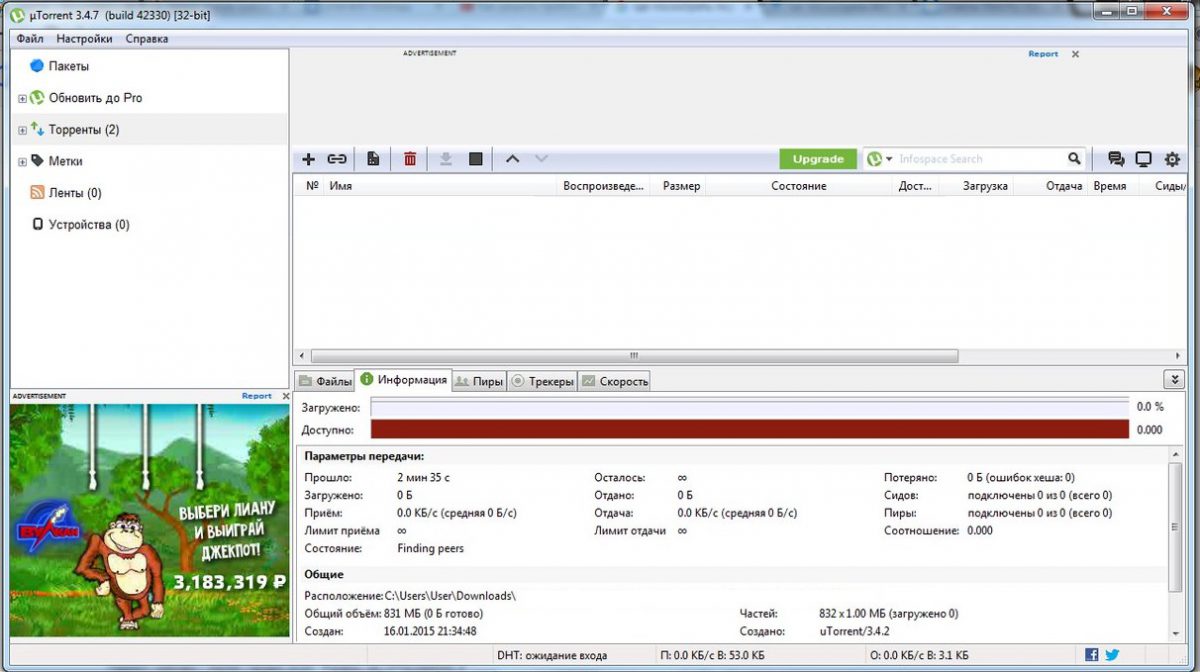Click the search magnifier icon
Screen dimensions: 1200x672
(1074, 159)
